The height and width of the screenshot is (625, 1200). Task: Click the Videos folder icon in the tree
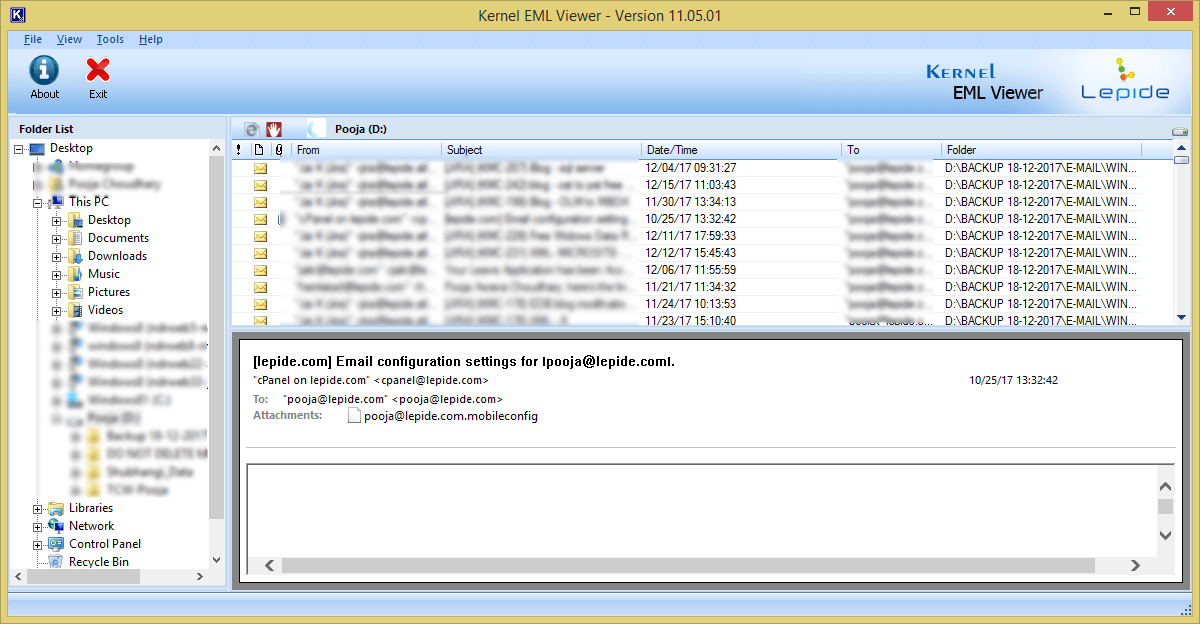click(x=75, y=310)
